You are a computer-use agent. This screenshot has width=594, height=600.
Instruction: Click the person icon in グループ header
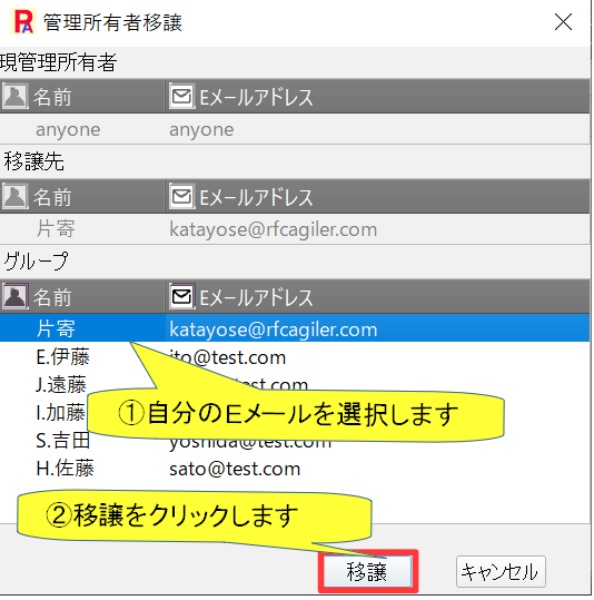(15, 297)
